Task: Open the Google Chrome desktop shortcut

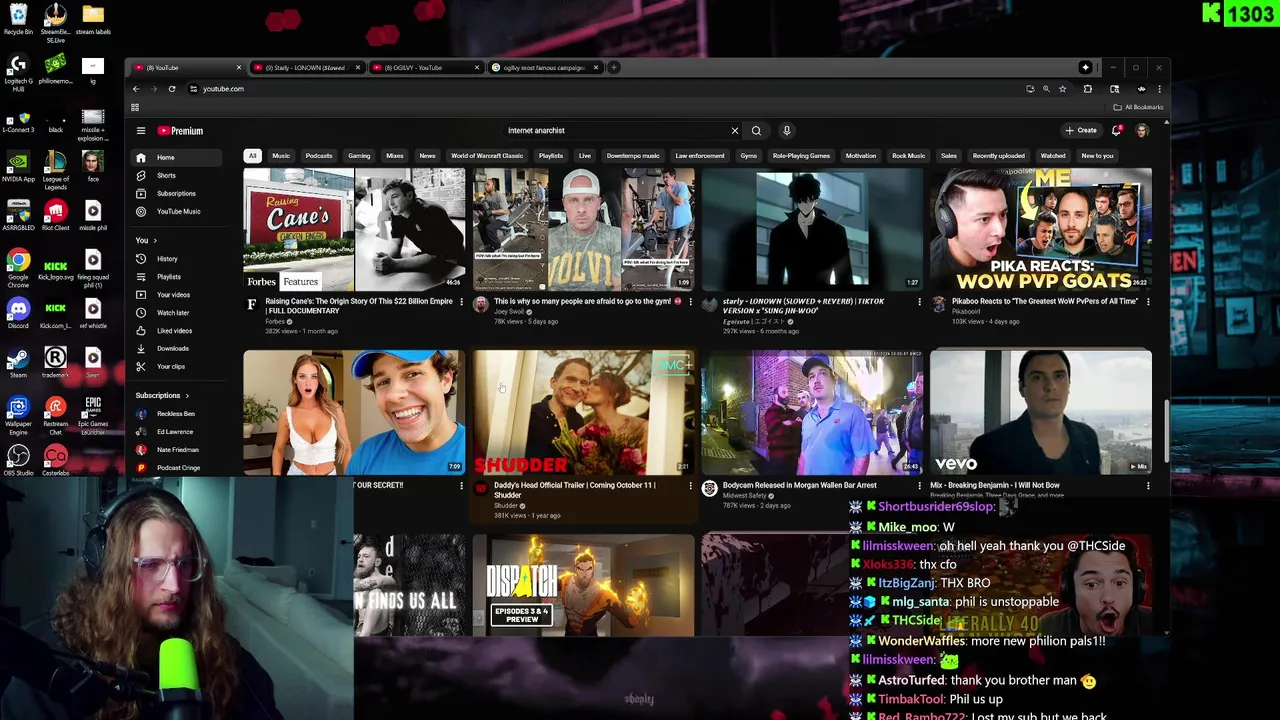Action: [18, 266]
